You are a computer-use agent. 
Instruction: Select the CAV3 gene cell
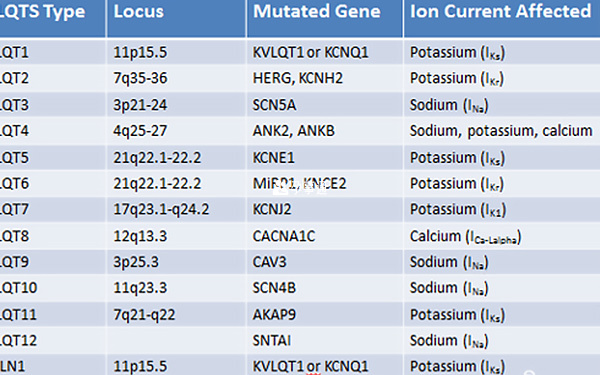click(324, 262)
